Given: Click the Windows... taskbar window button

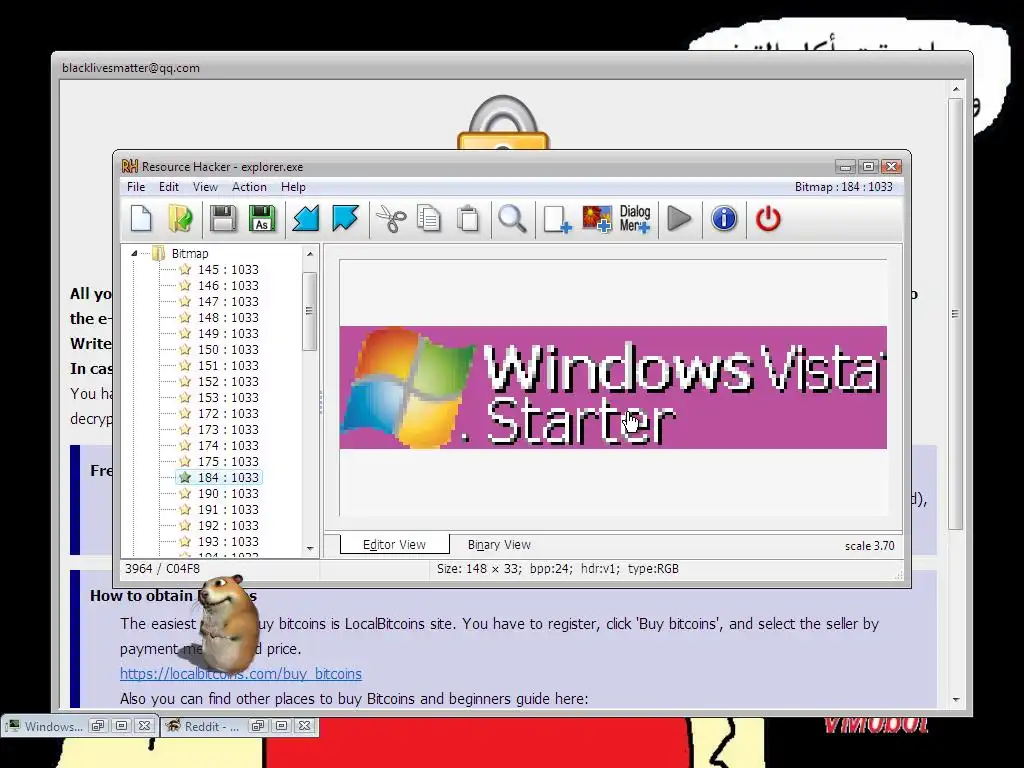Looking at the screenshot, I should [79, 726].
